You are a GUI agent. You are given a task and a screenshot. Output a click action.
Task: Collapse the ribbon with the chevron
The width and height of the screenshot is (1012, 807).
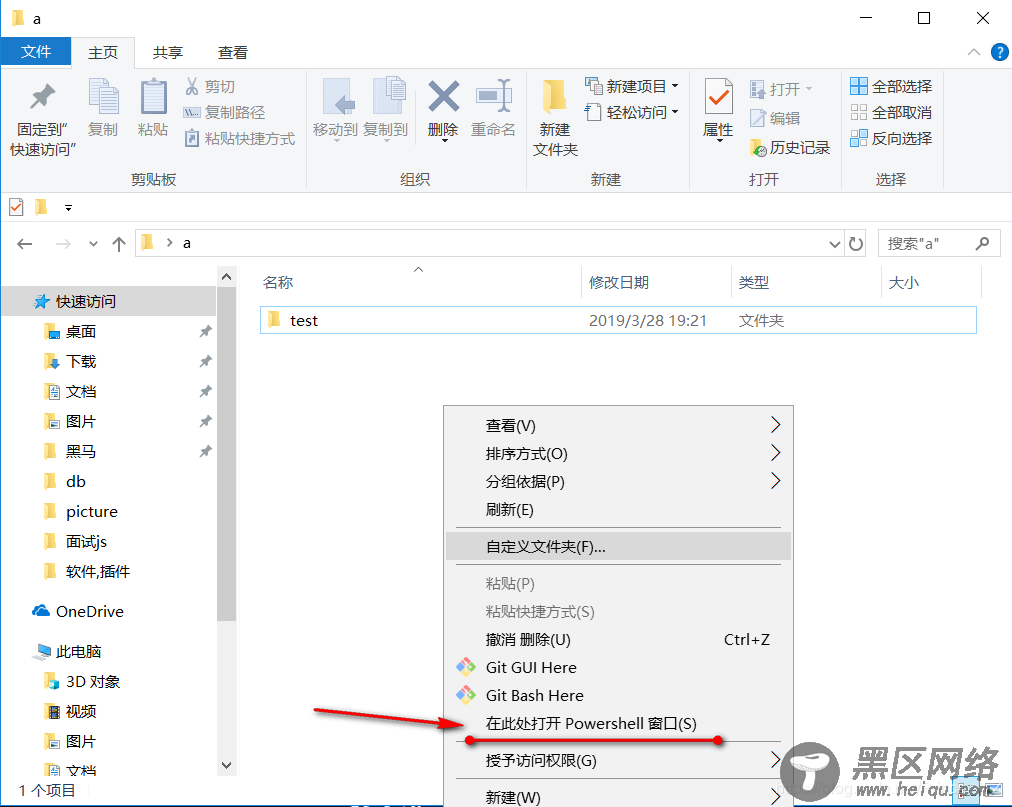pyautogui.click(x=974, y=52)
